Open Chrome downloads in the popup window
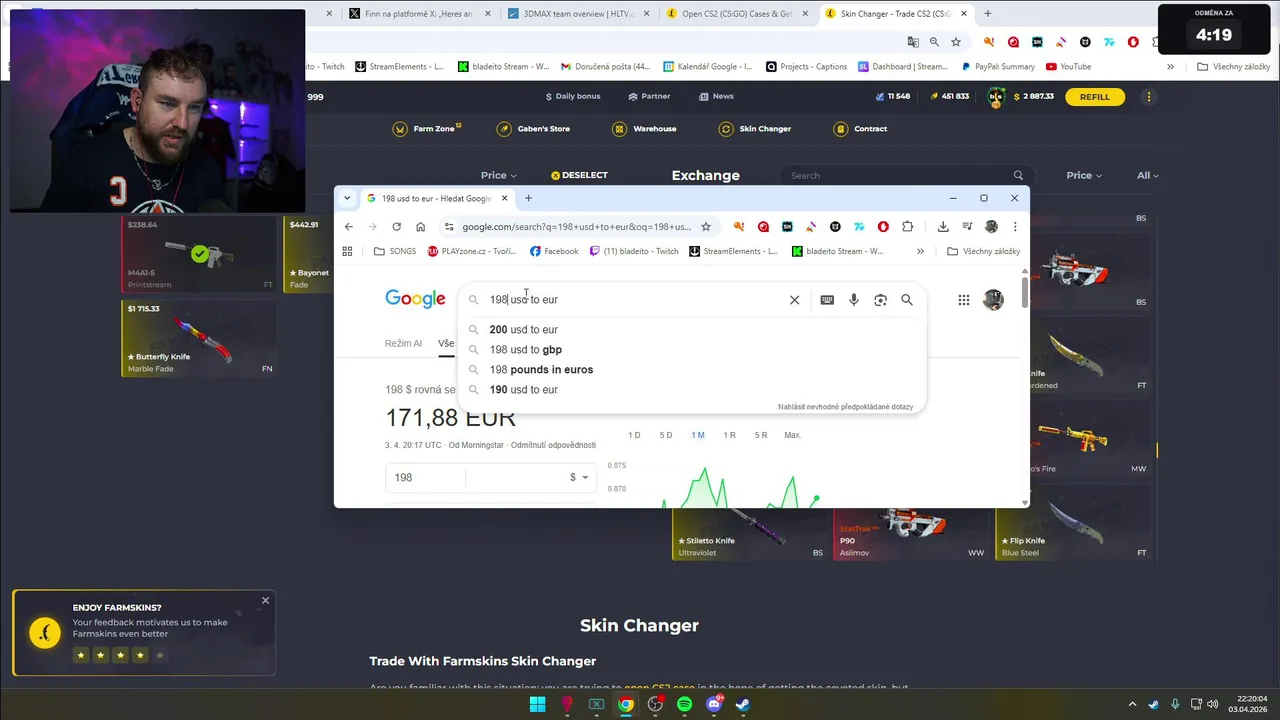1280x720 pixels. tap(943, 227)
